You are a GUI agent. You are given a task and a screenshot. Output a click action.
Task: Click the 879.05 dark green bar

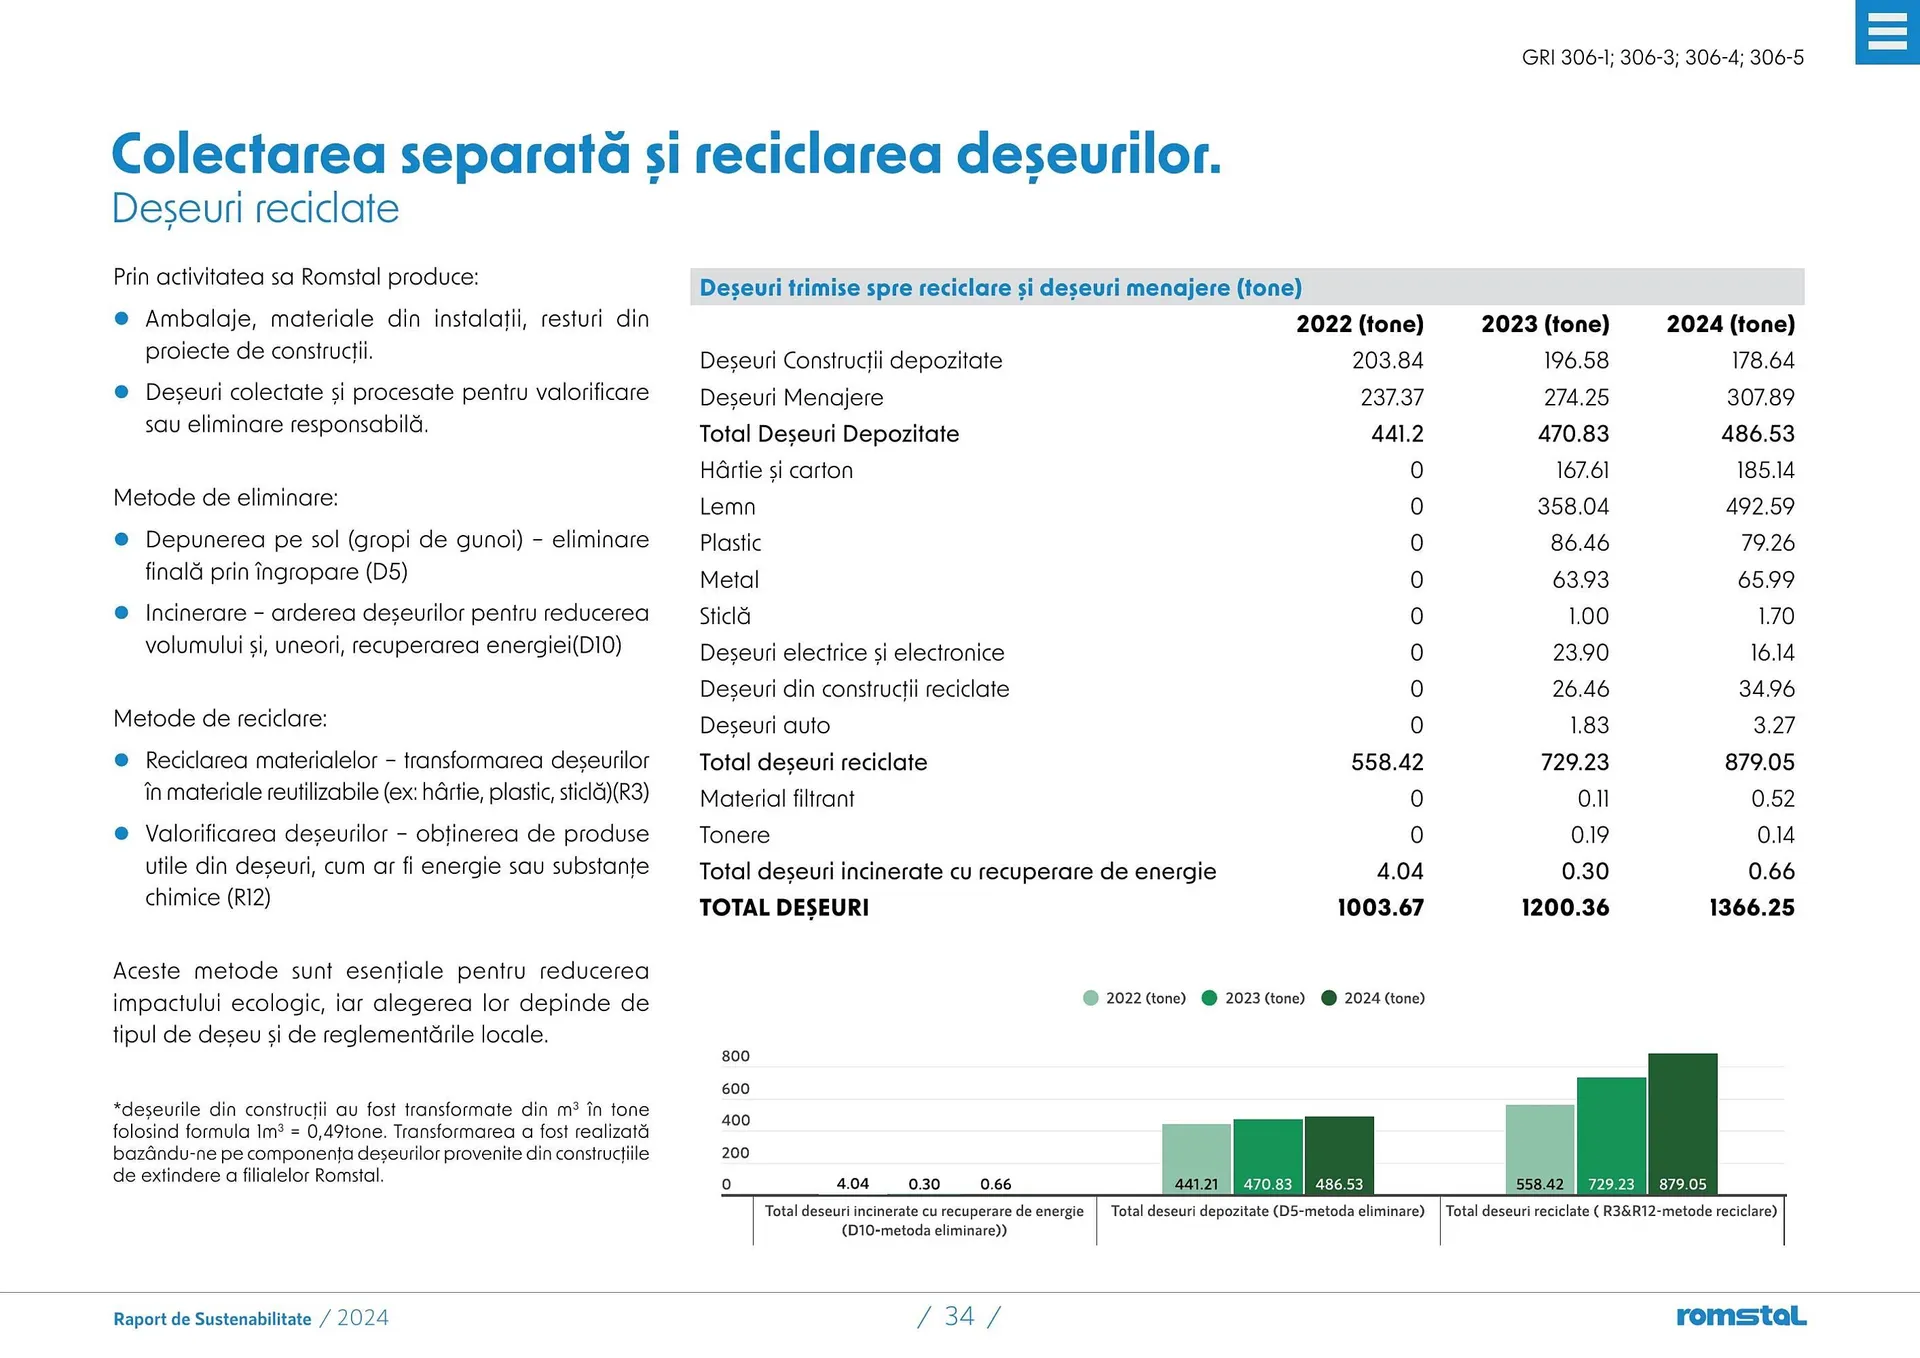coord(1683,1120)
